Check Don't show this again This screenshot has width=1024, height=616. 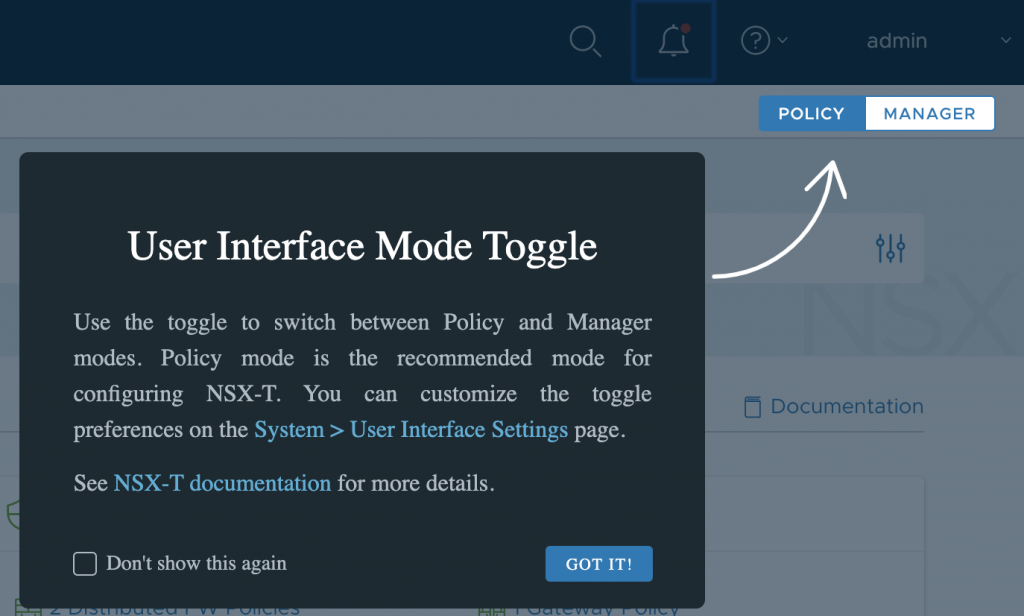(x=85, y=564)
